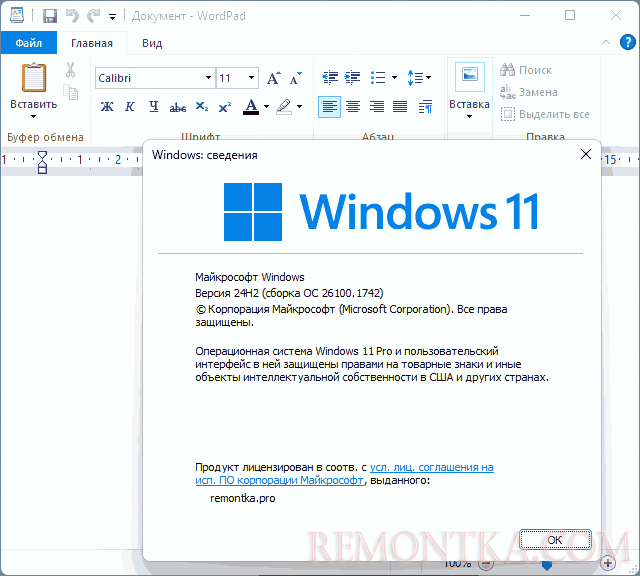Click the zoom in plus button
Image resolution: width=640 pixels, height=576 pixels.
click(x=608, y=563)
